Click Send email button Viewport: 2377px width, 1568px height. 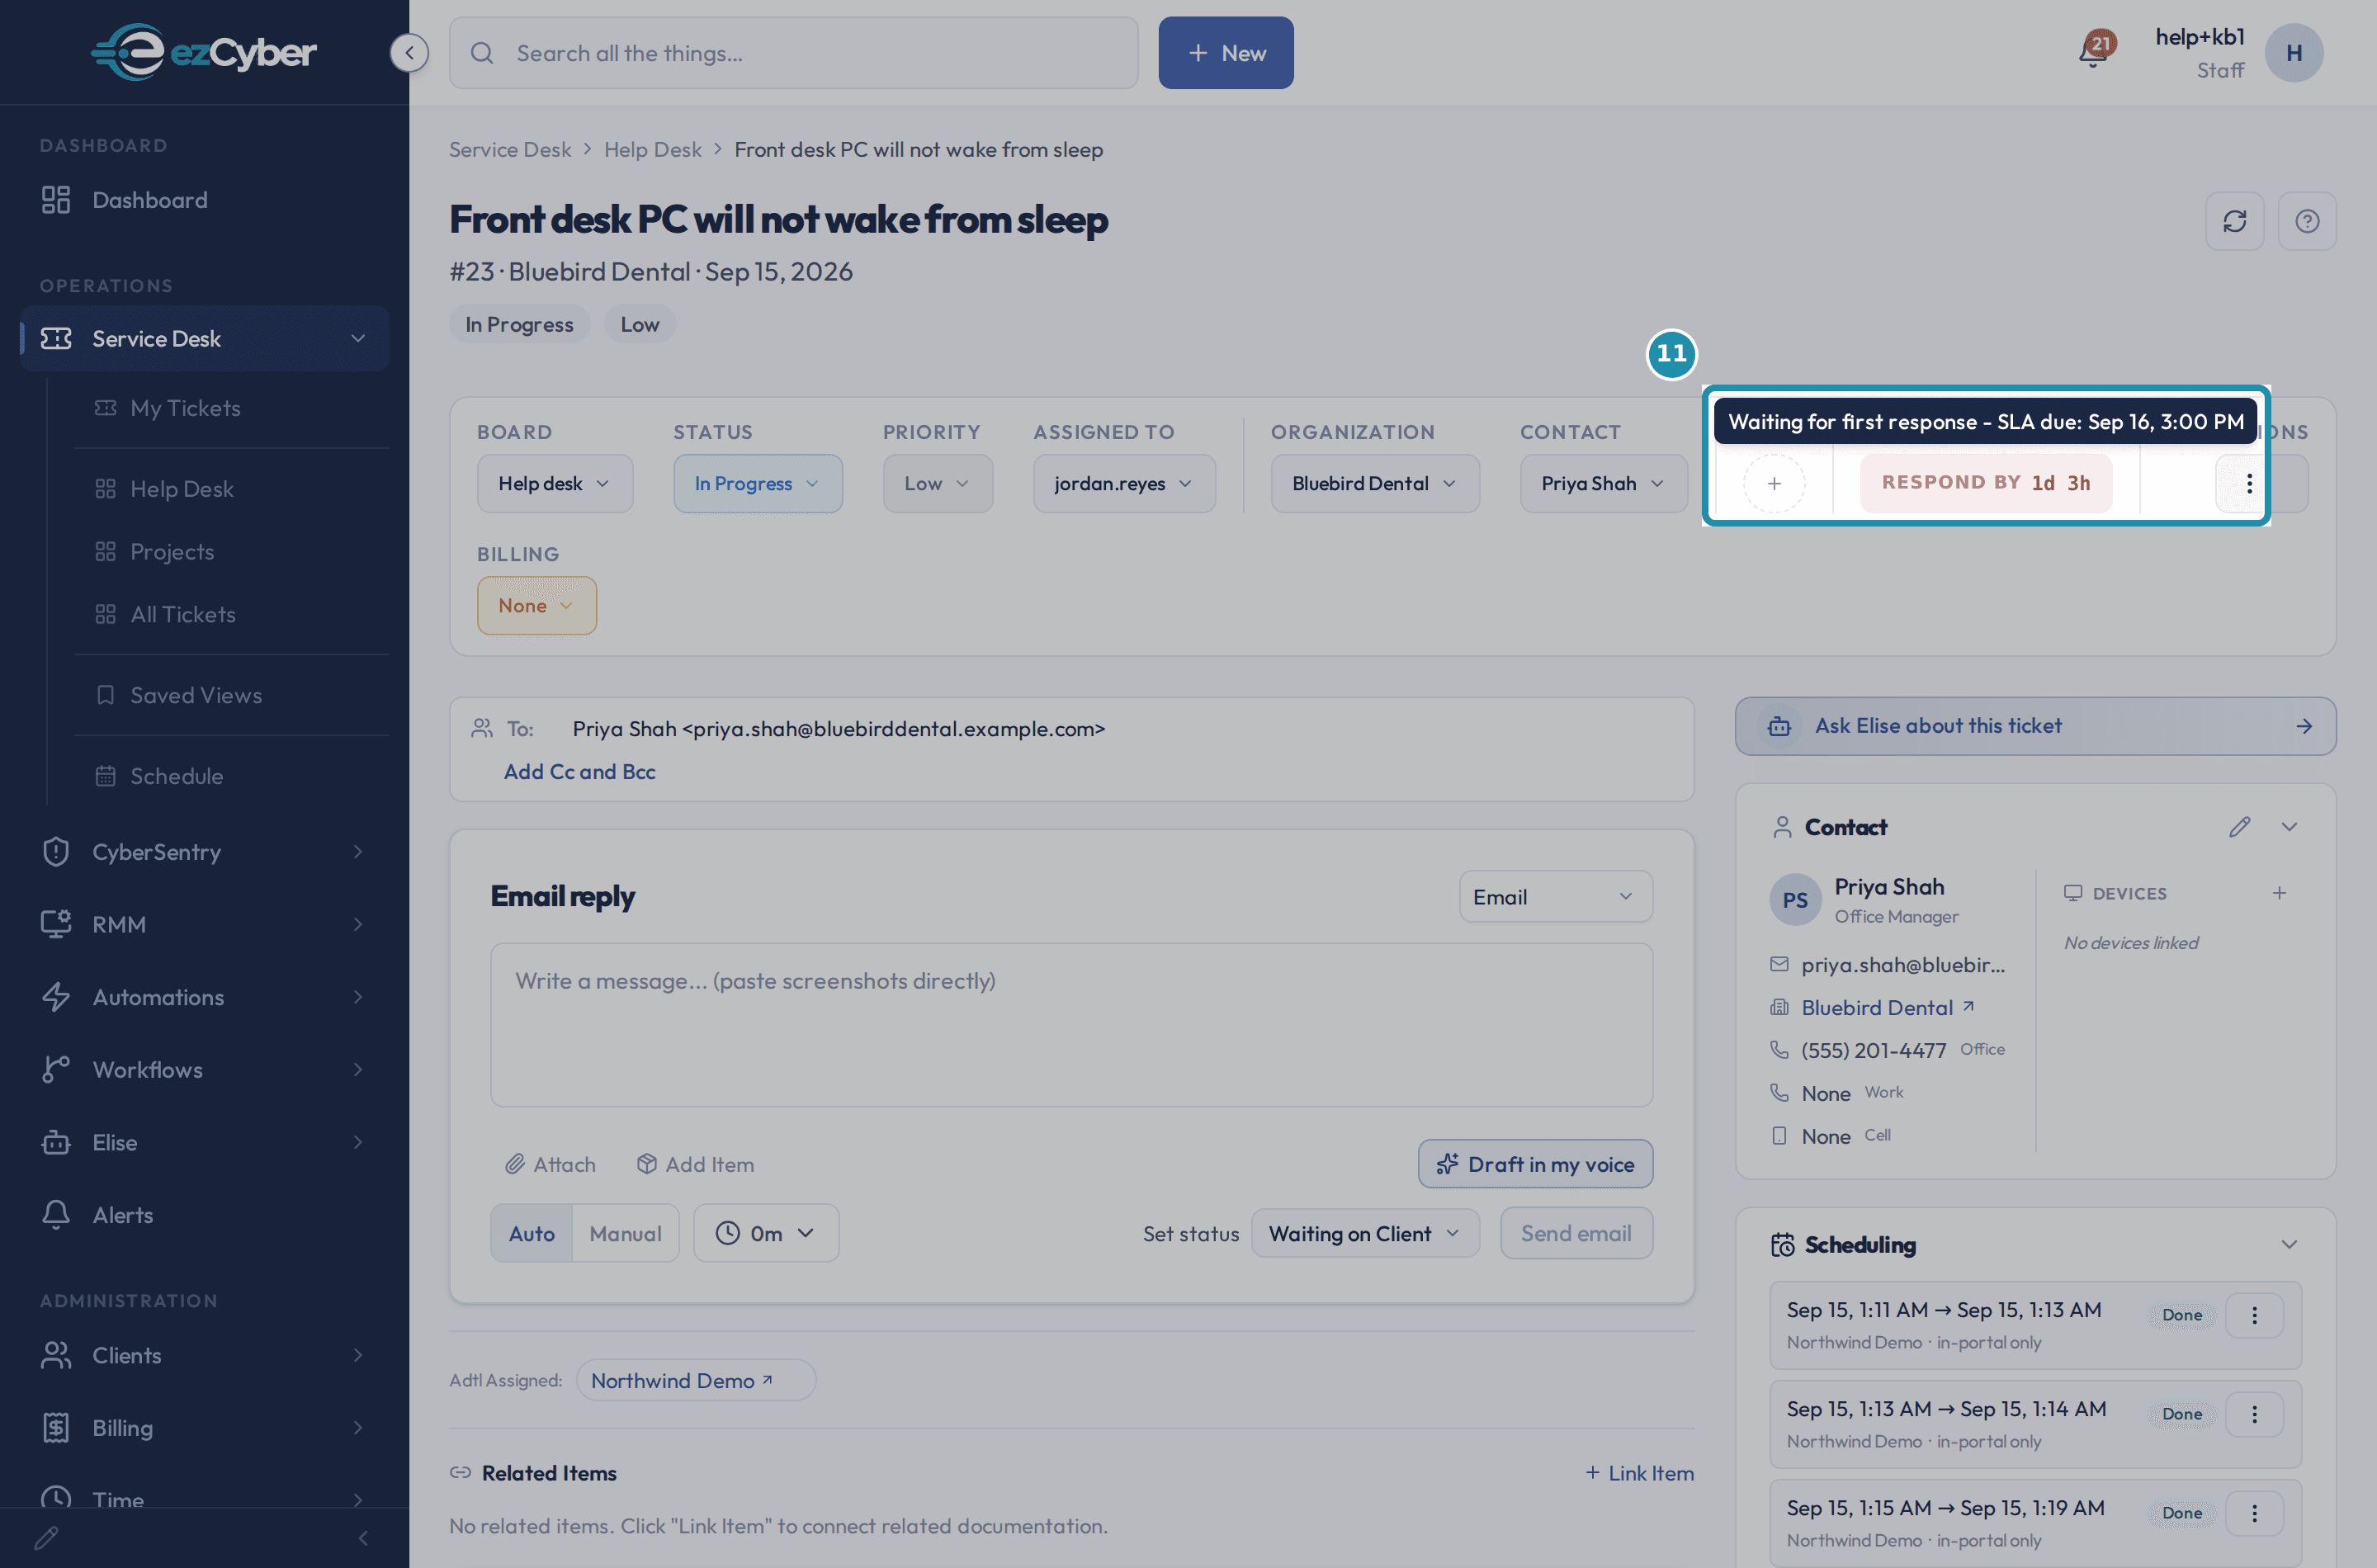coord(1576,1233)
